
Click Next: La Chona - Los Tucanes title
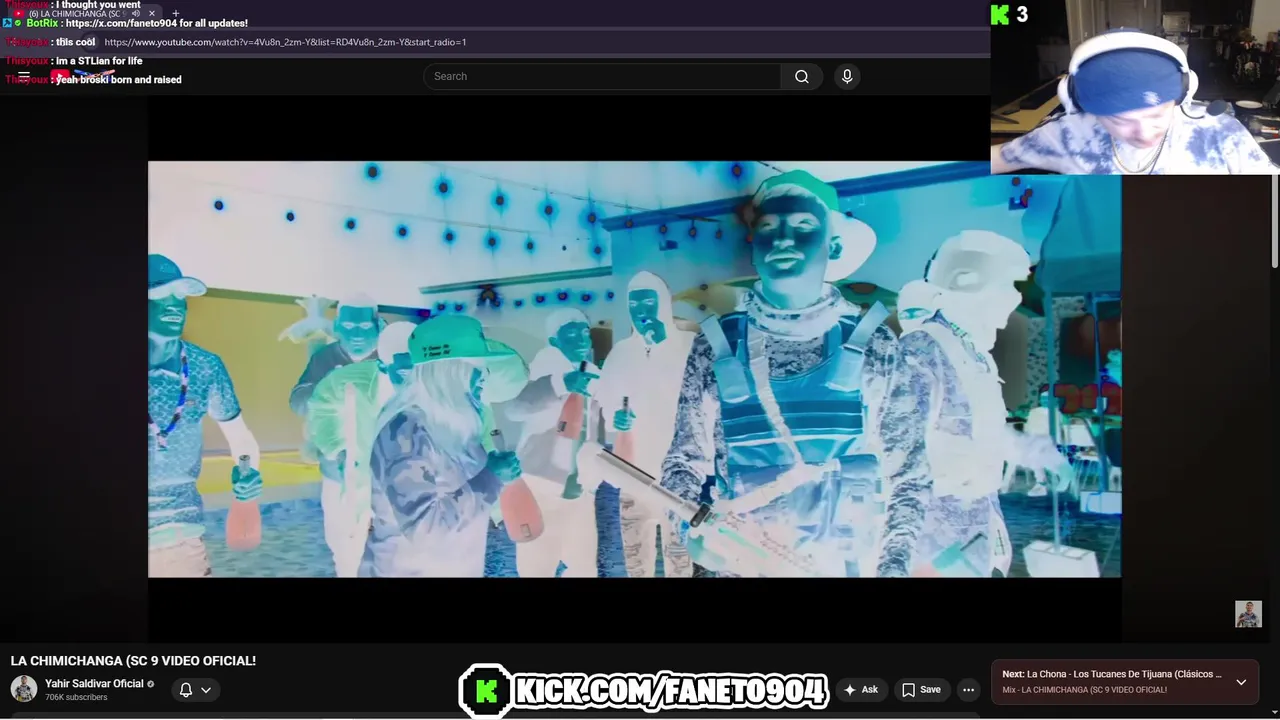click(1111, 674)
